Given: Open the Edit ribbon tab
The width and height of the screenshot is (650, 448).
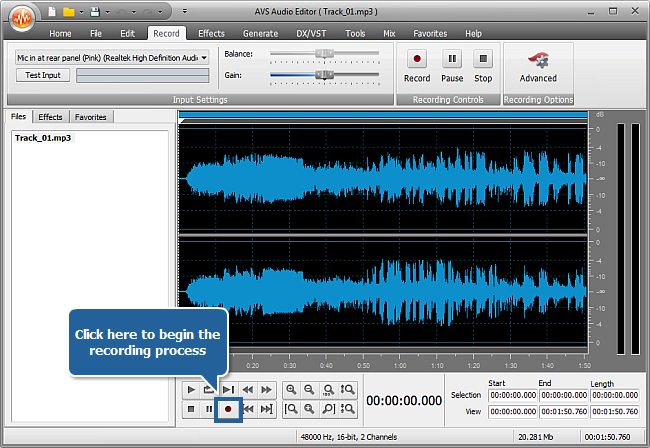Looking at the screenshot, I should coord(127,34).
